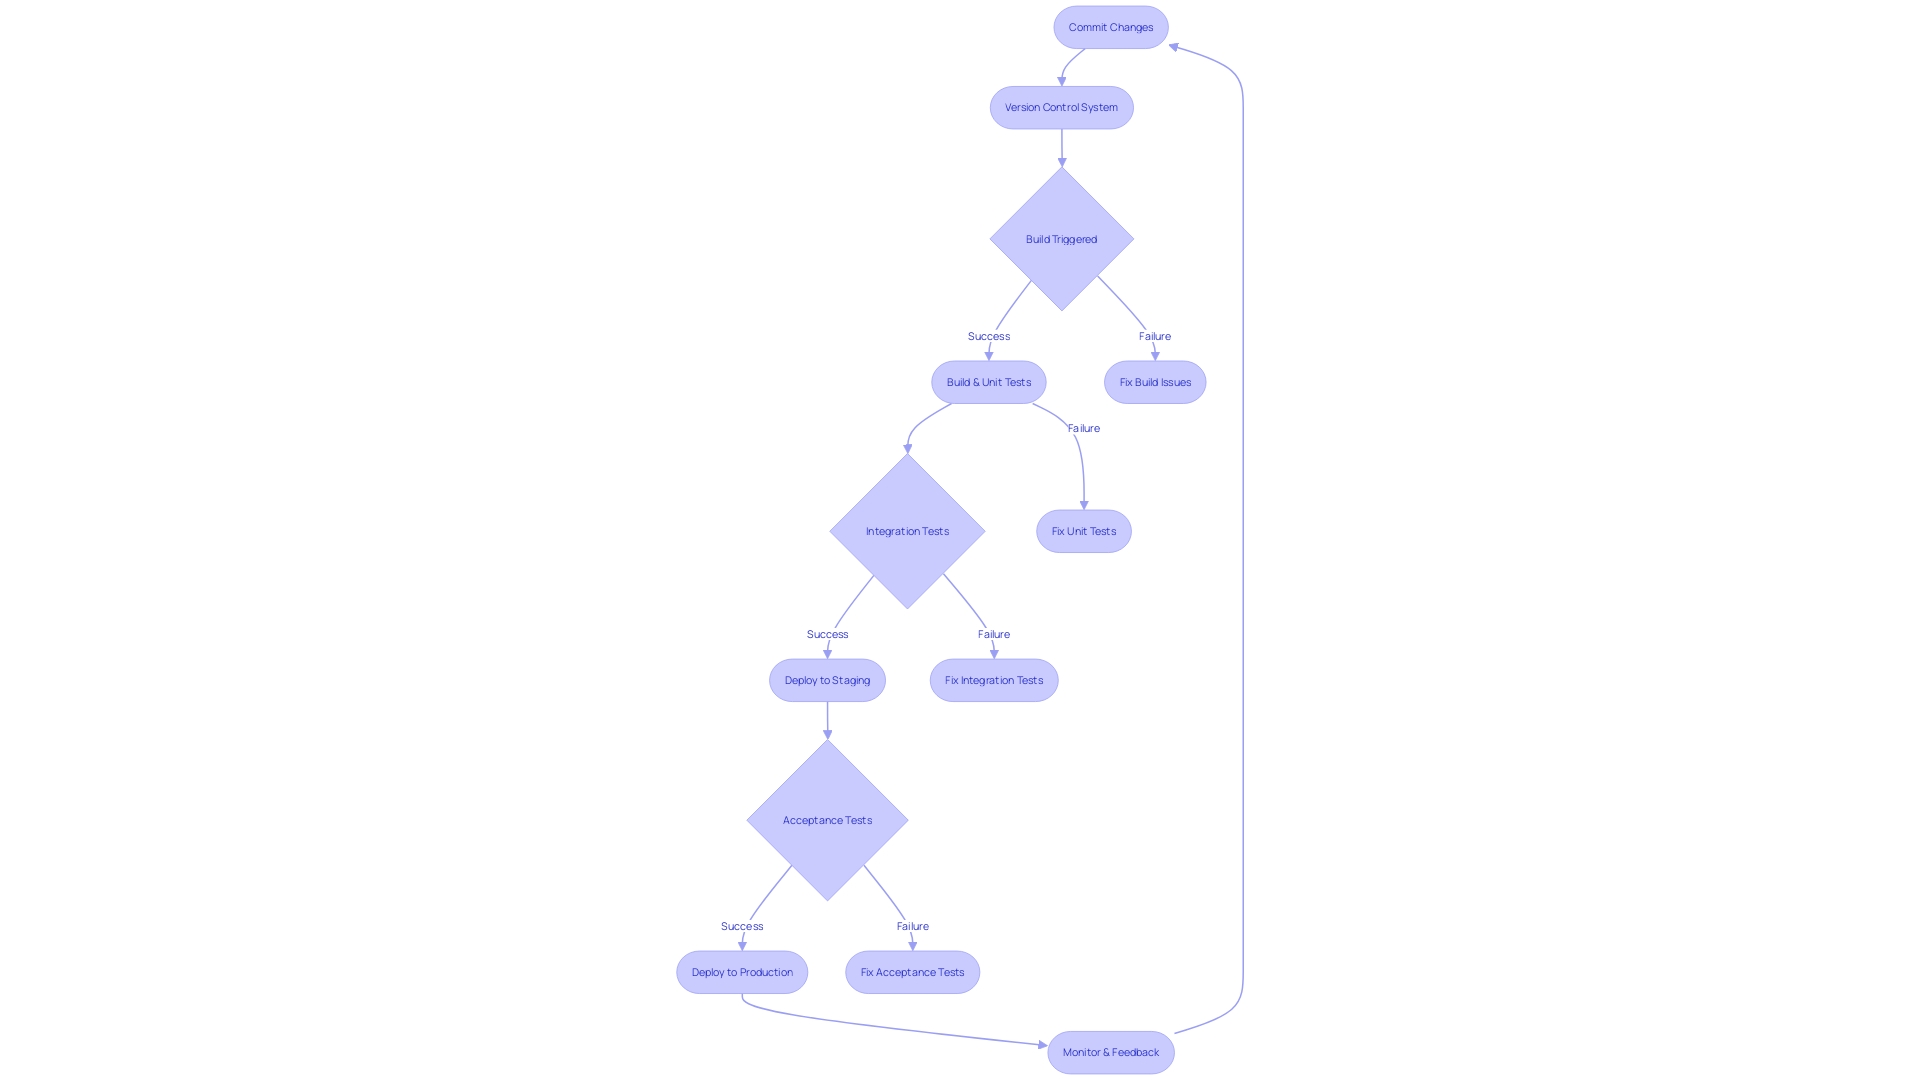
Task: Click the Success path from Build Triggered
Action: pos(989,335)
